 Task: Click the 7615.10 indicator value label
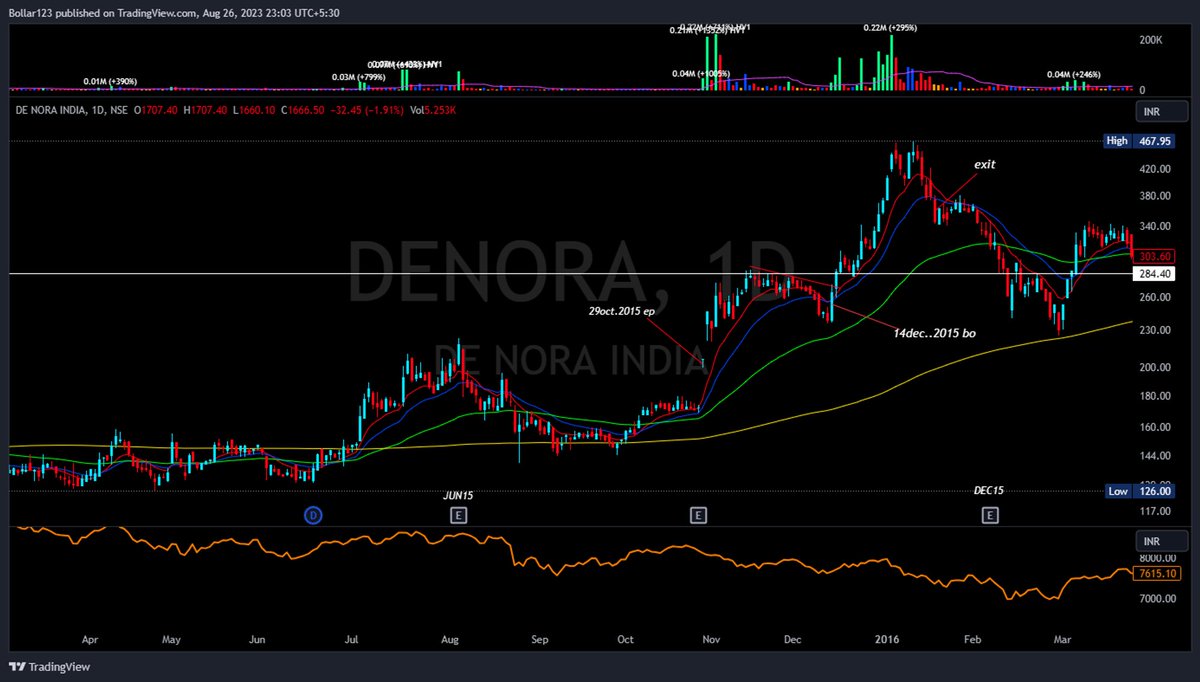[1158, 573]
